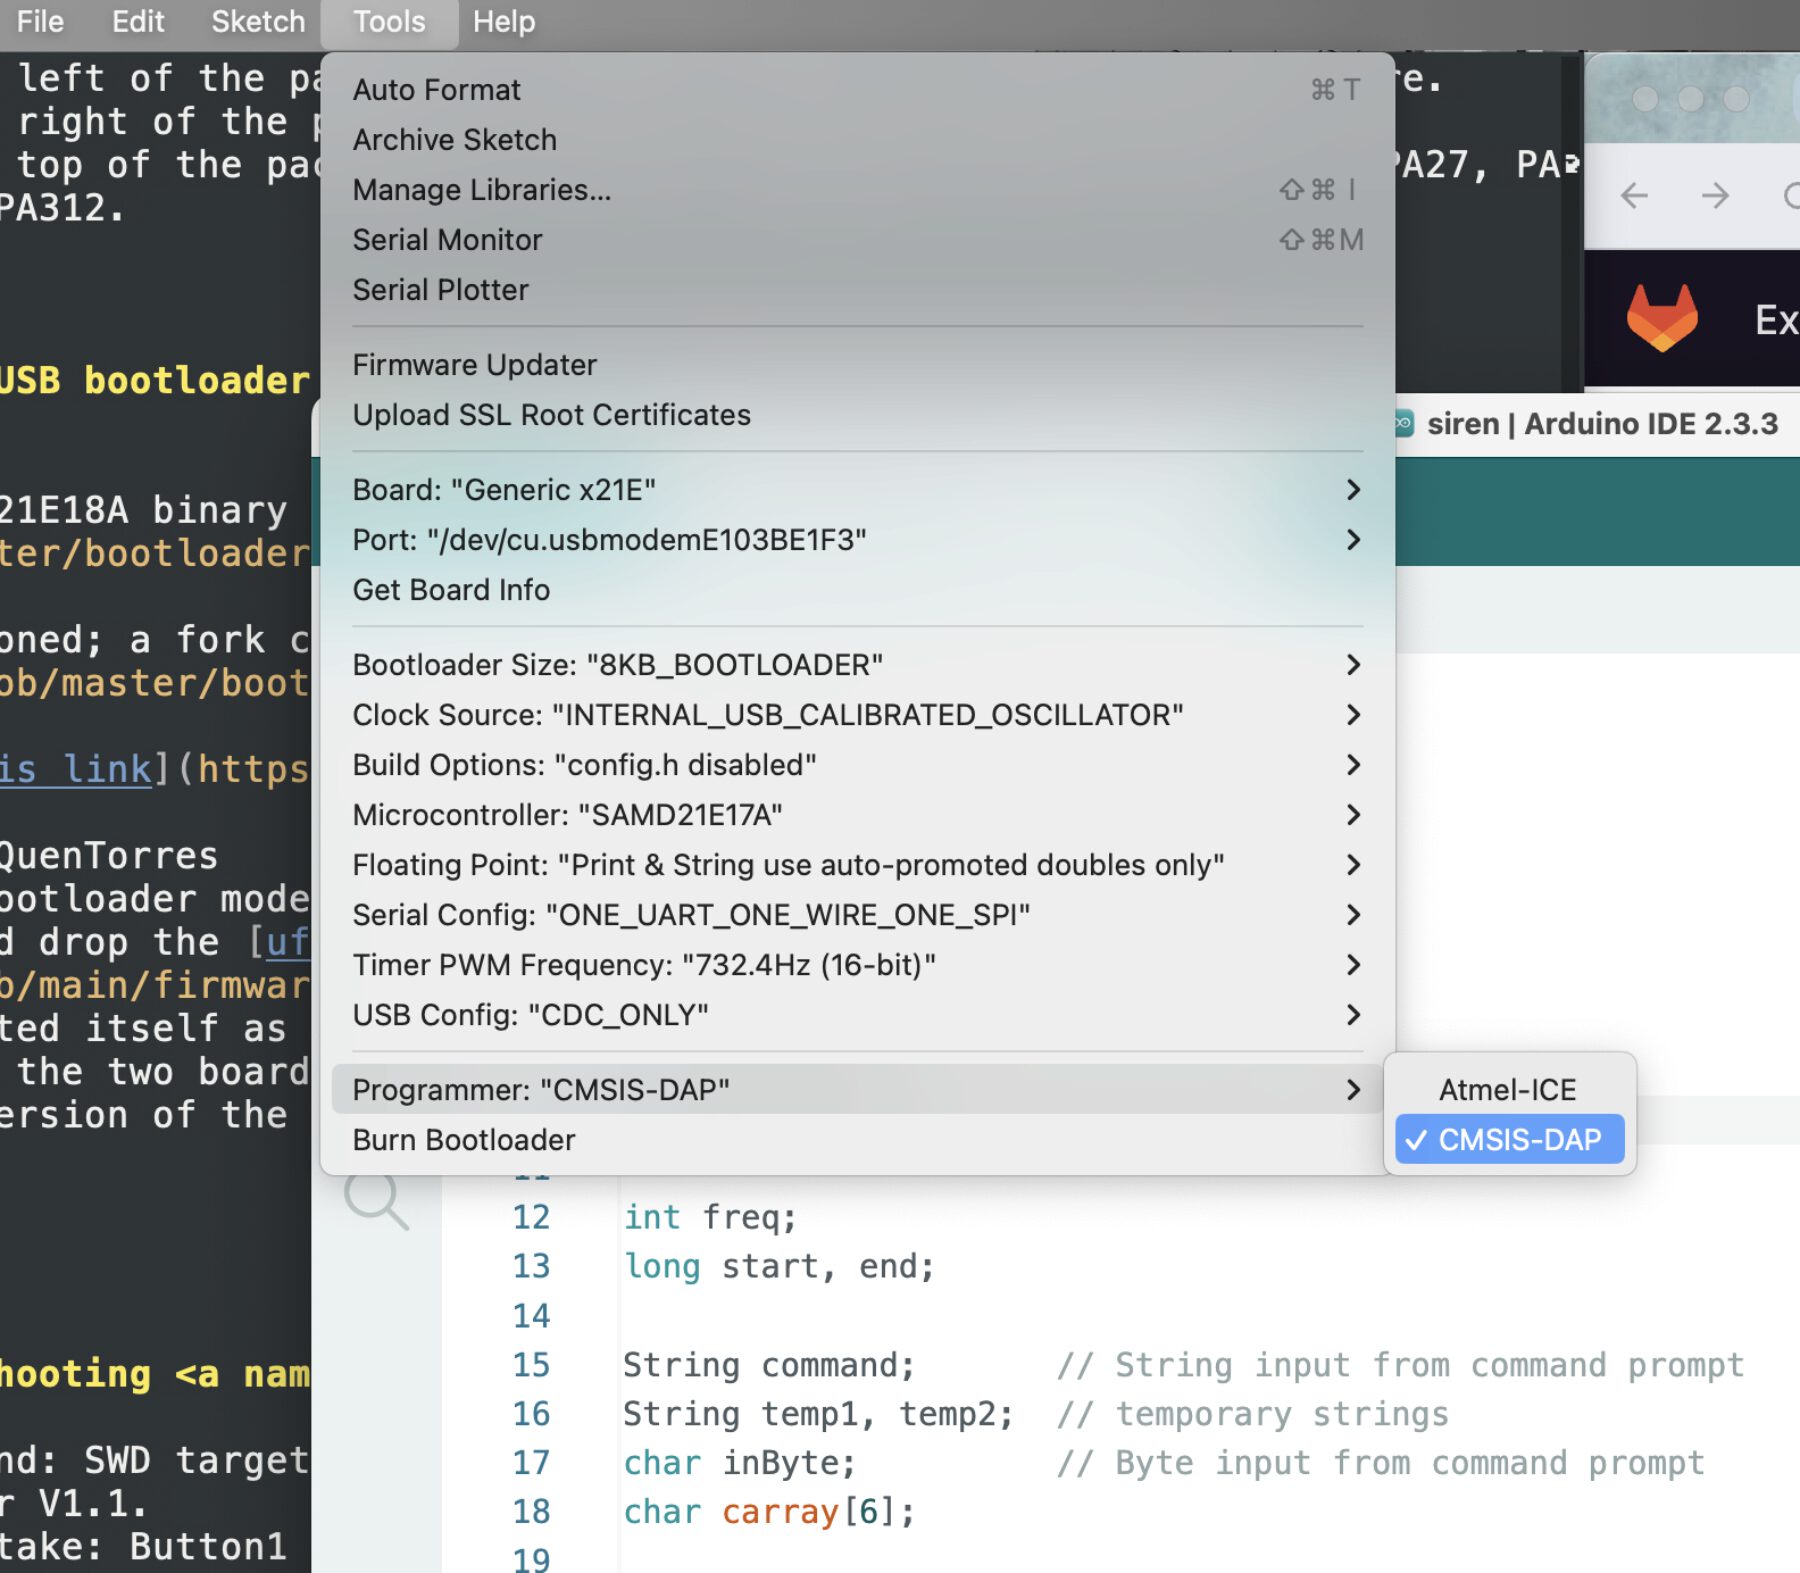Select Atmel-ICE programmer
Image resolution: width=1800 pixels, height=1573 pixels.
pyautogui.click(x=1509, y=1090)
